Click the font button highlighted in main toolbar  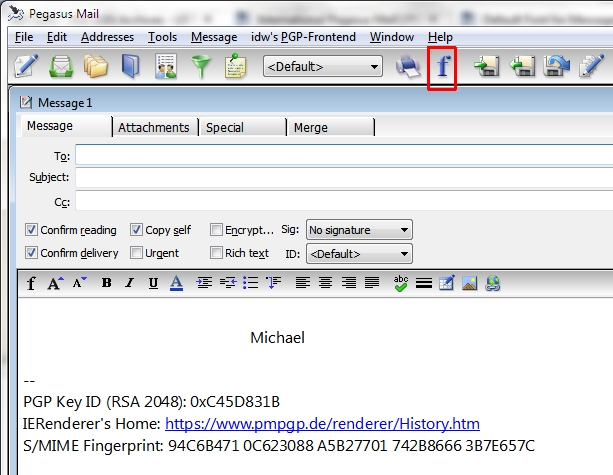[442, 68]
